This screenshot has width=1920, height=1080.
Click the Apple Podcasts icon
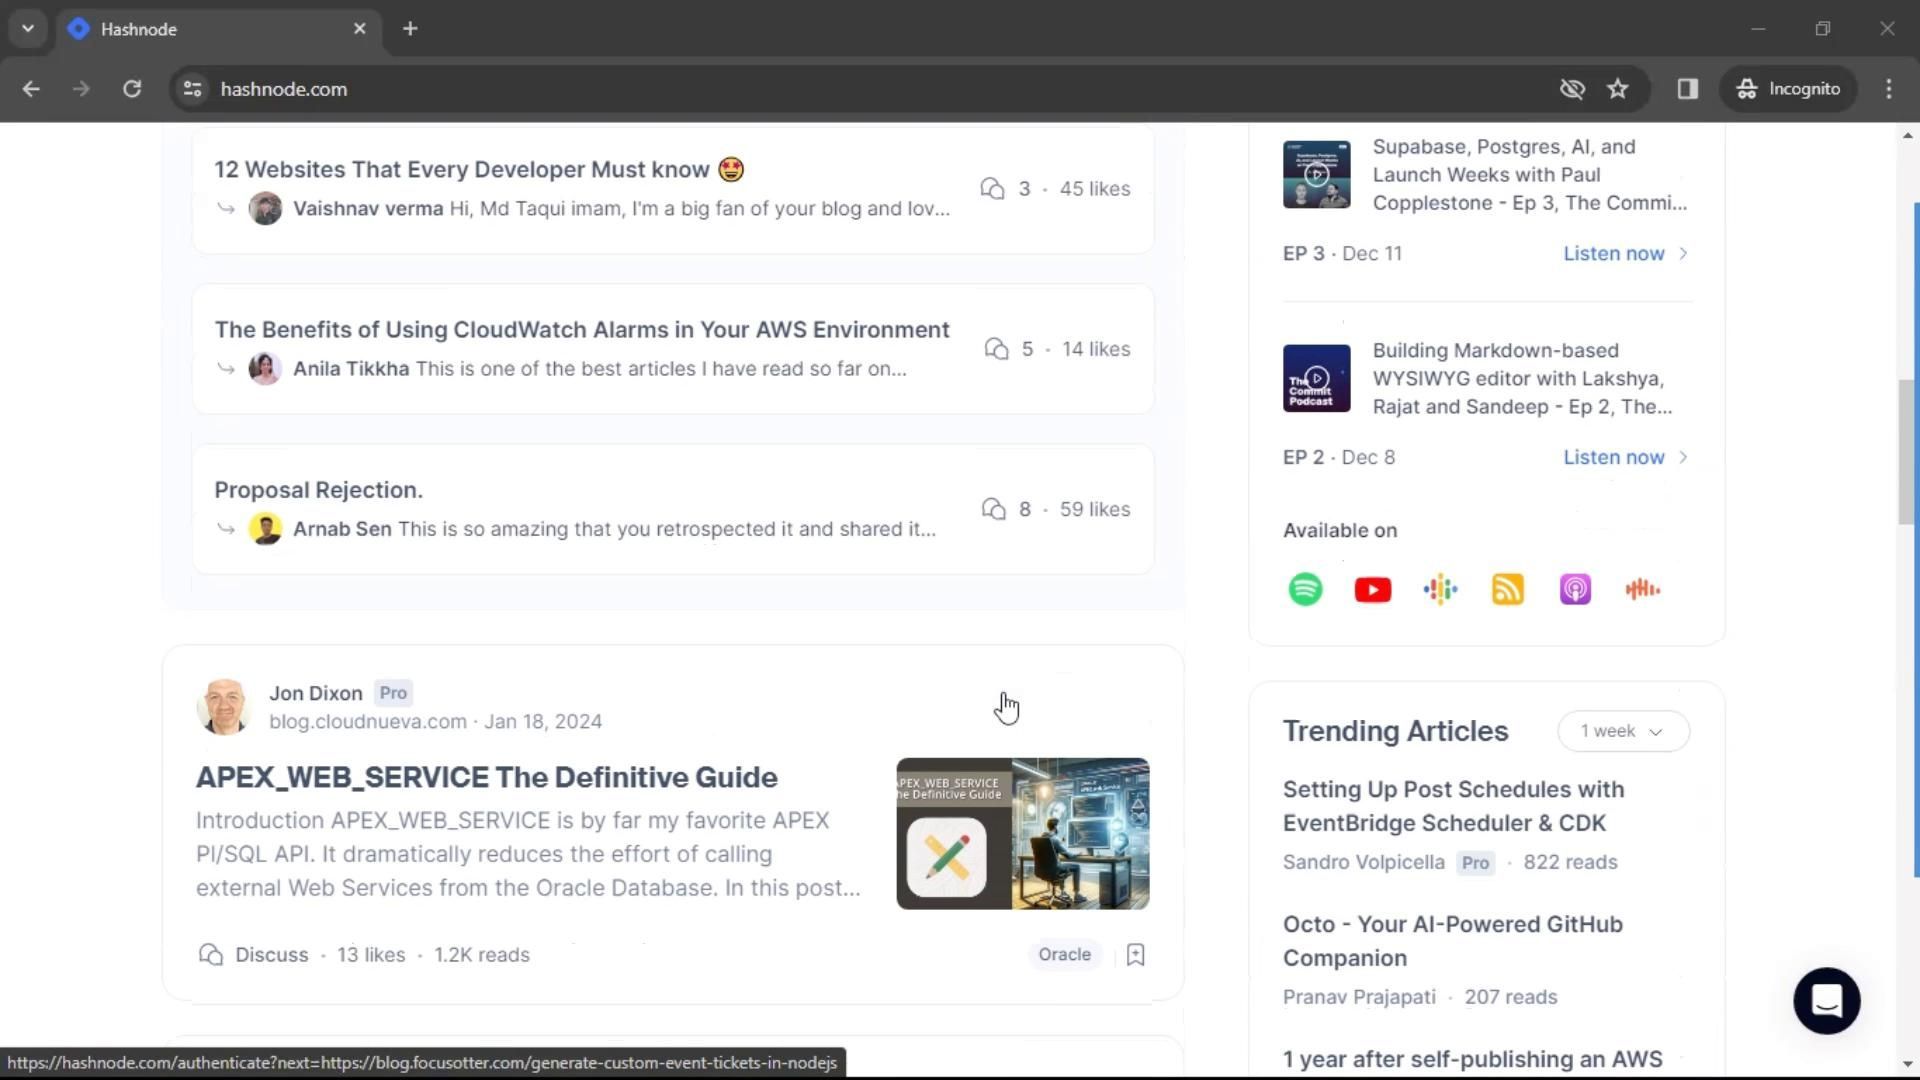coord(1575,589)
